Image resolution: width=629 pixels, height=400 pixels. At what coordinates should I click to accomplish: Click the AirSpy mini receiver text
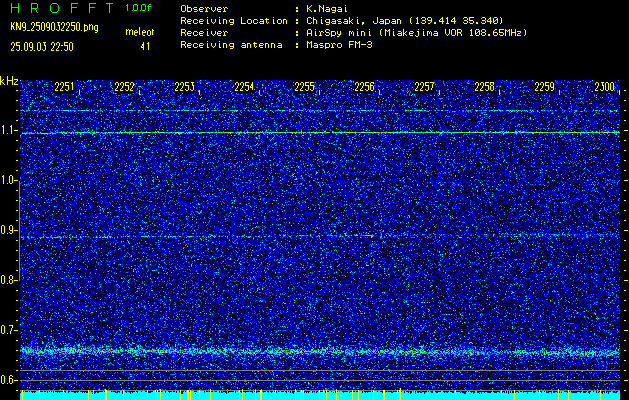click(416, 33)
